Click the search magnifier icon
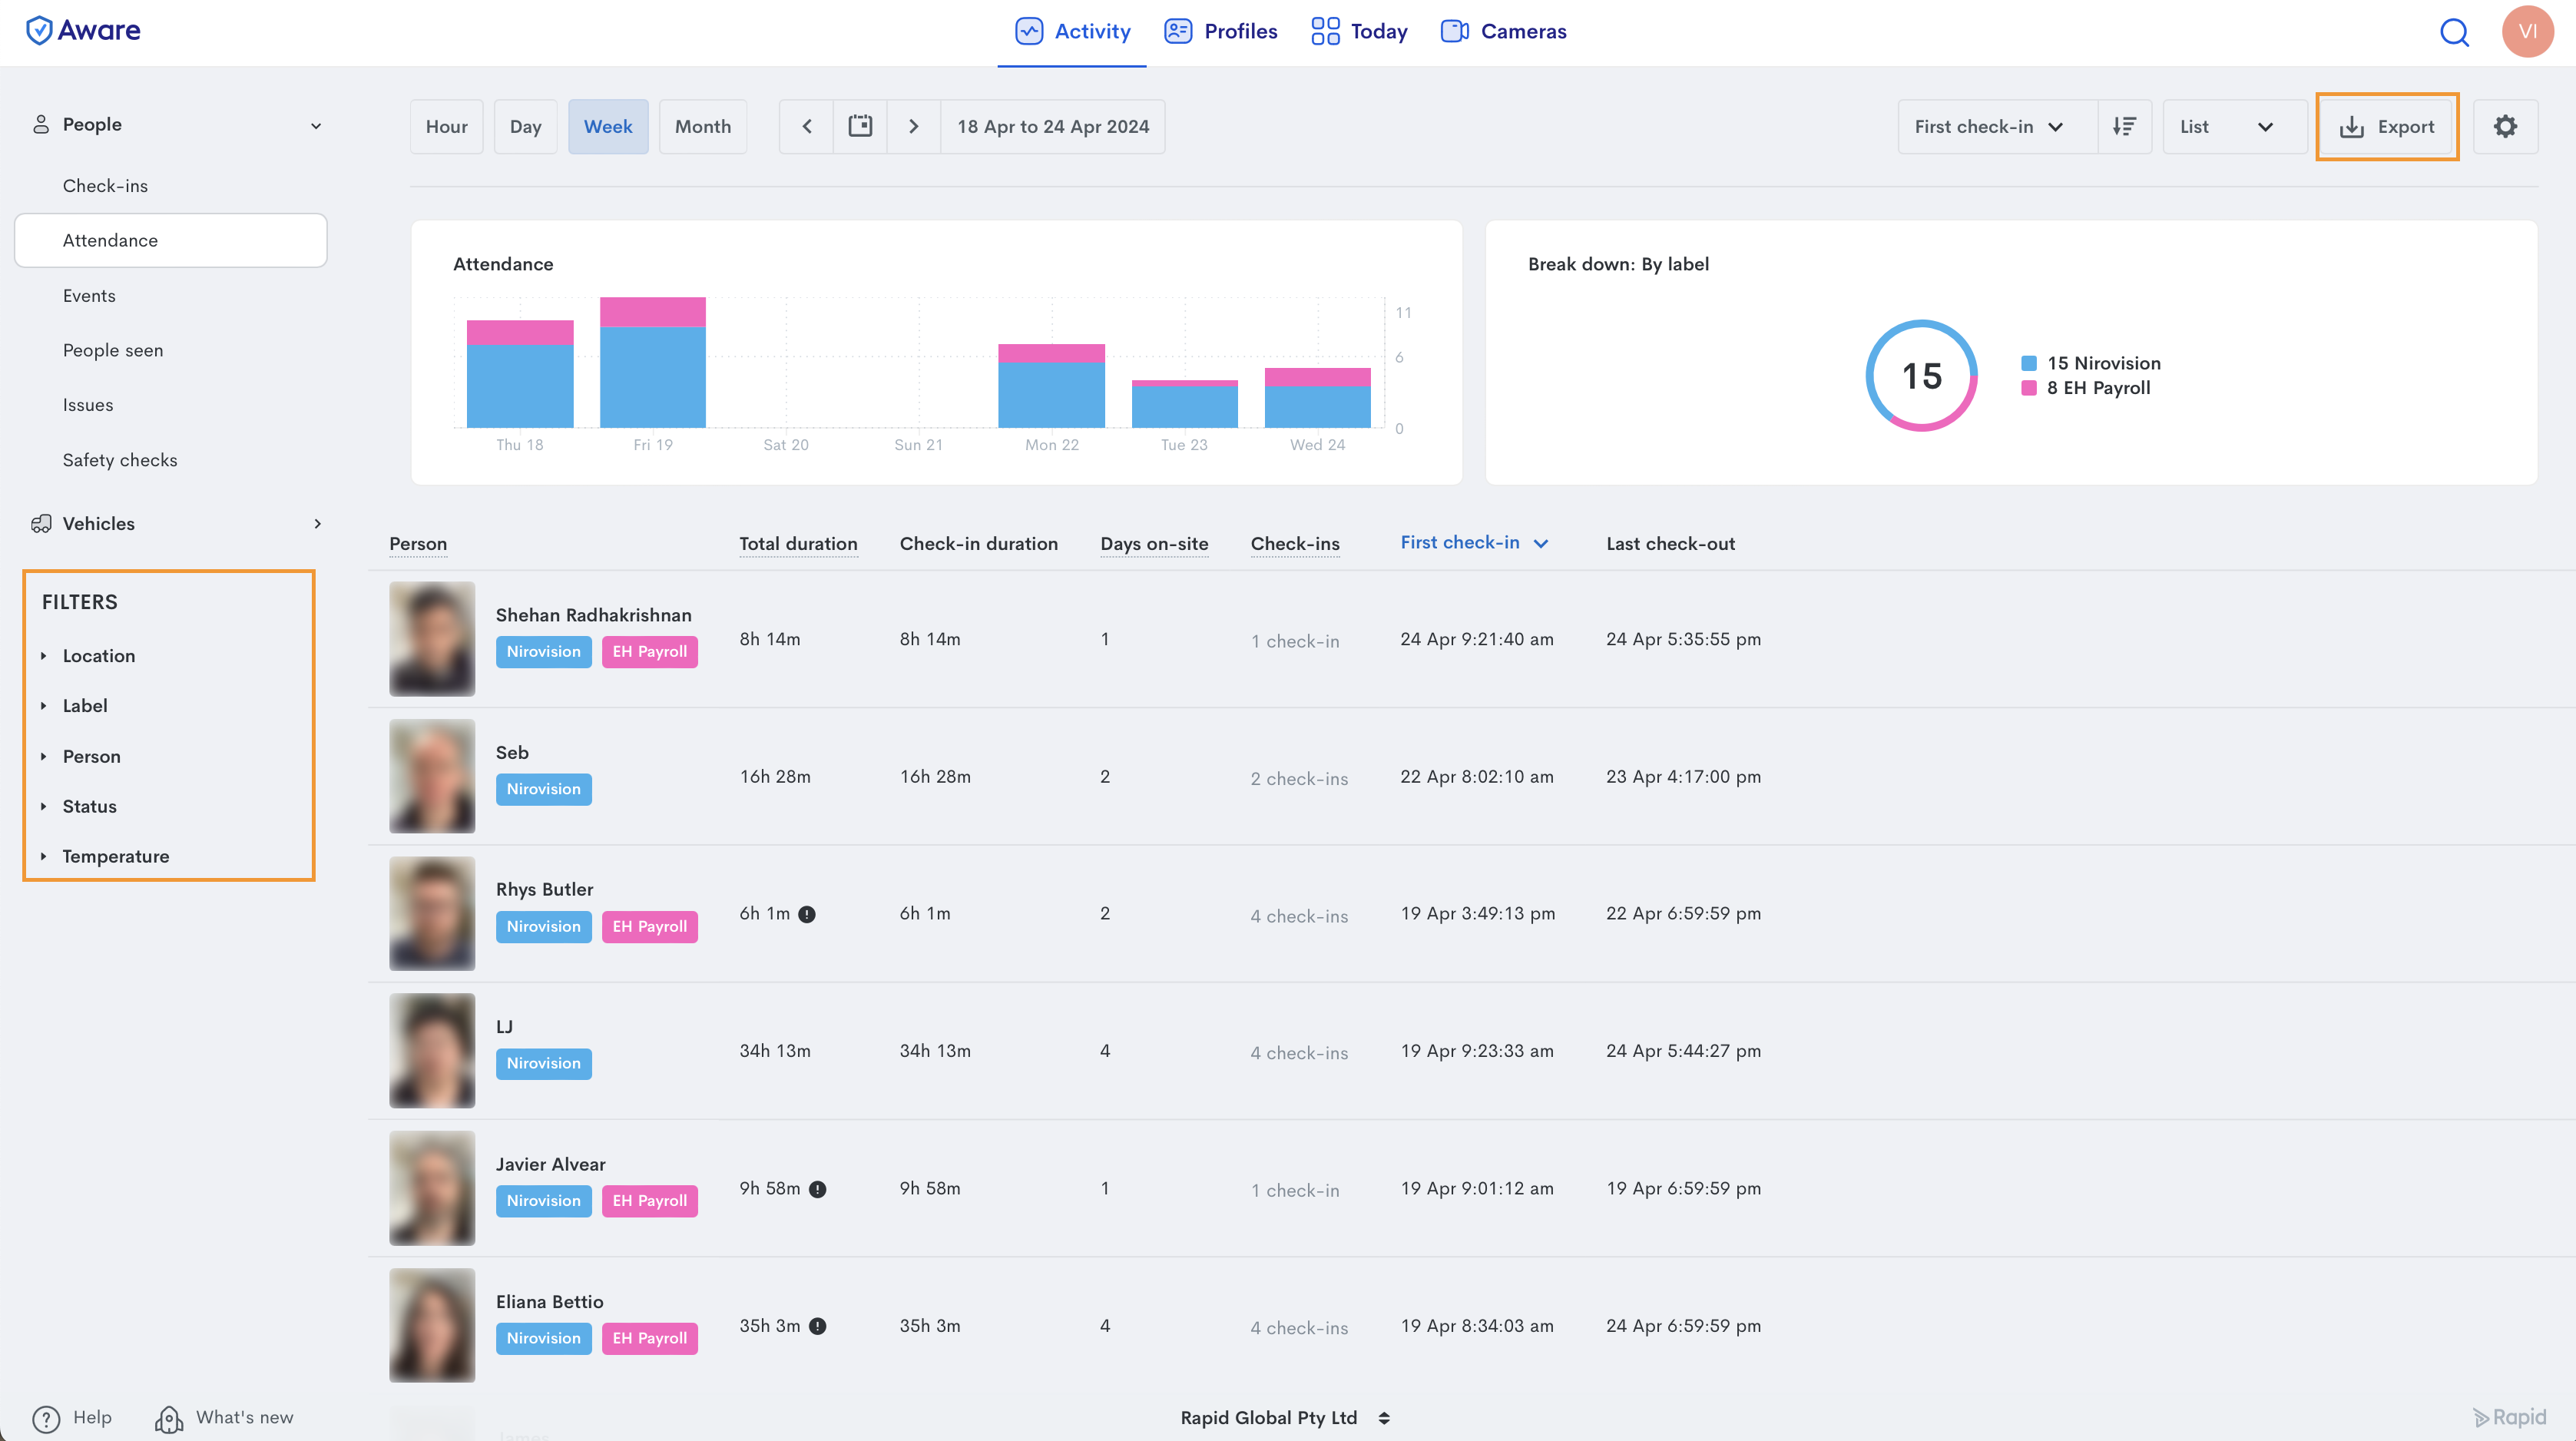Image resolution: width=2576 pixels, height=1441 pixels. (2454, 32)
